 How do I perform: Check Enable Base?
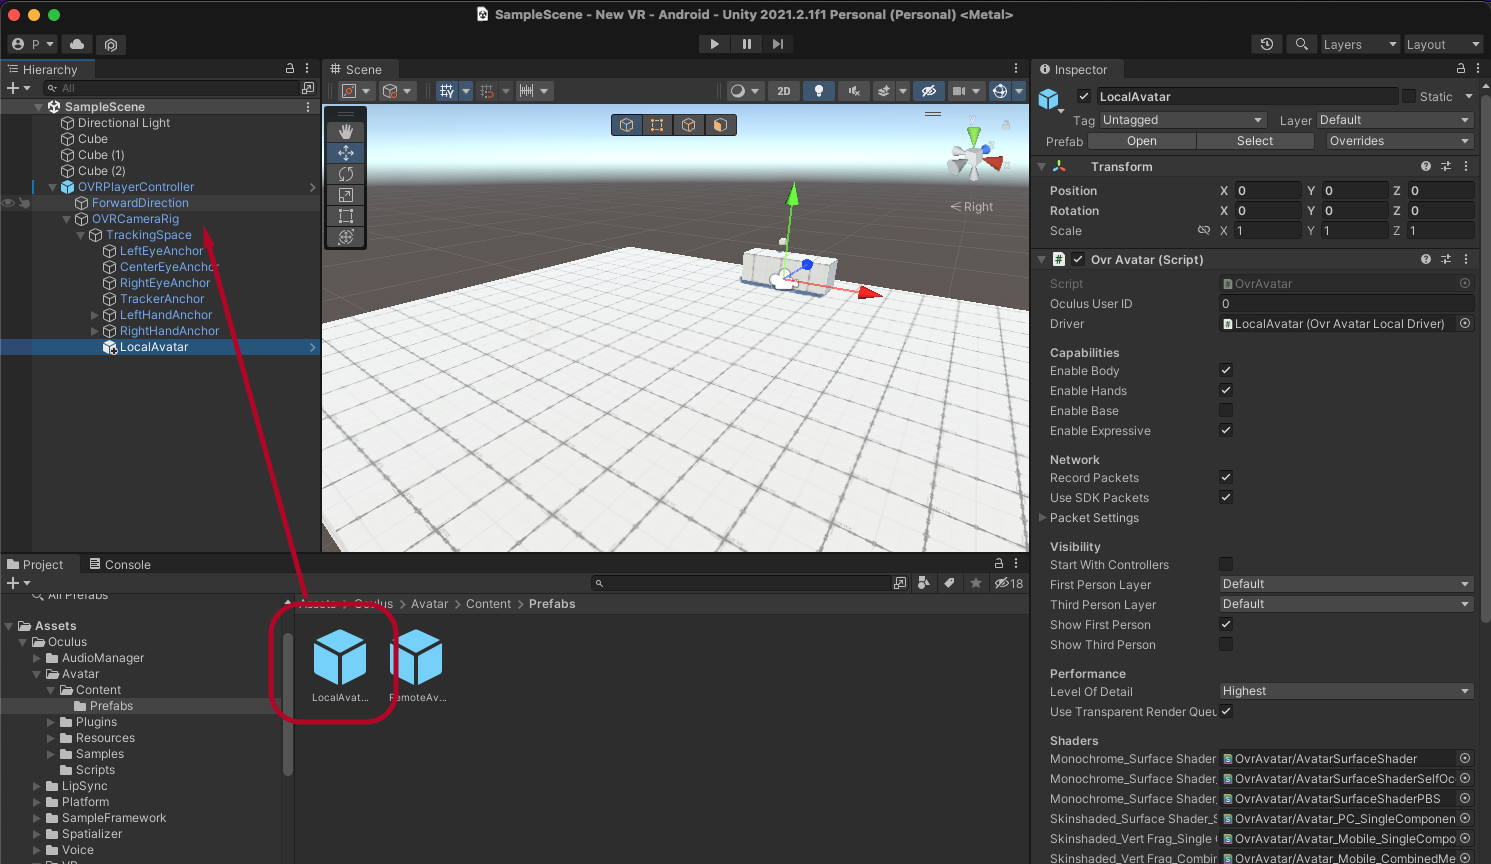[1226, 411]
